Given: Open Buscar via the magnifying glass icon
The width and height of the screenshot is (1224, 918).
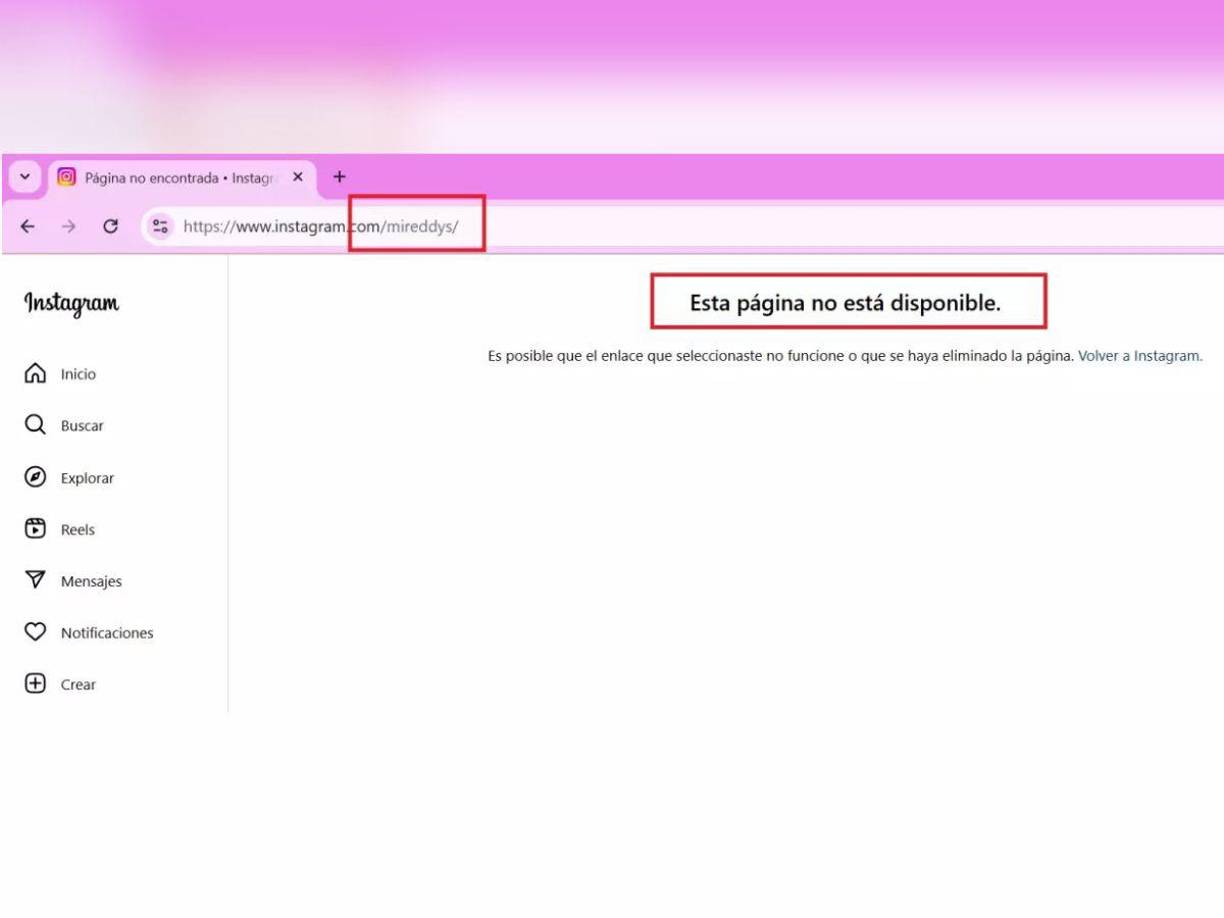Looking at the screenshot, I should click(x=35, y=425).
